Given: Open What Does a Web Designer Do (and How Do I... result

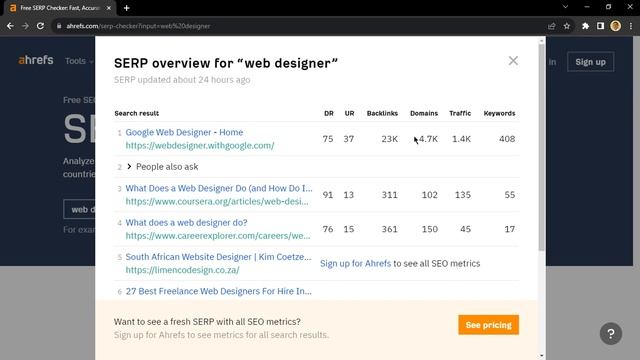Looking at the screenshot, I should coord(219,188).
